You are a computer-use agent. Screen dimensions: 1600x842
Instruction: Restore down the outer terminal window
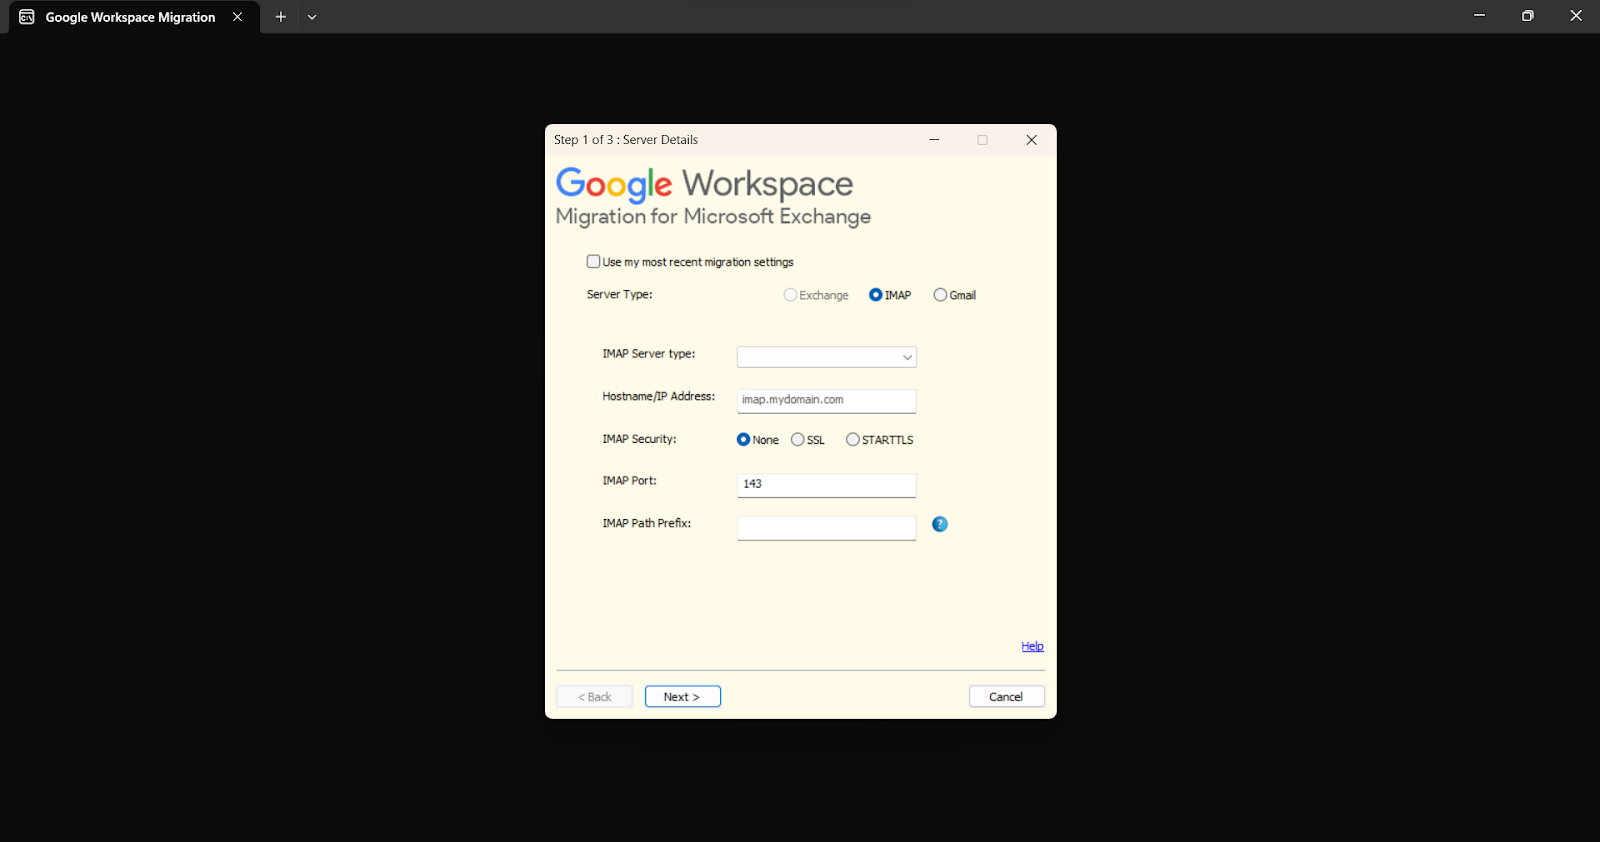pos(1527,16)
